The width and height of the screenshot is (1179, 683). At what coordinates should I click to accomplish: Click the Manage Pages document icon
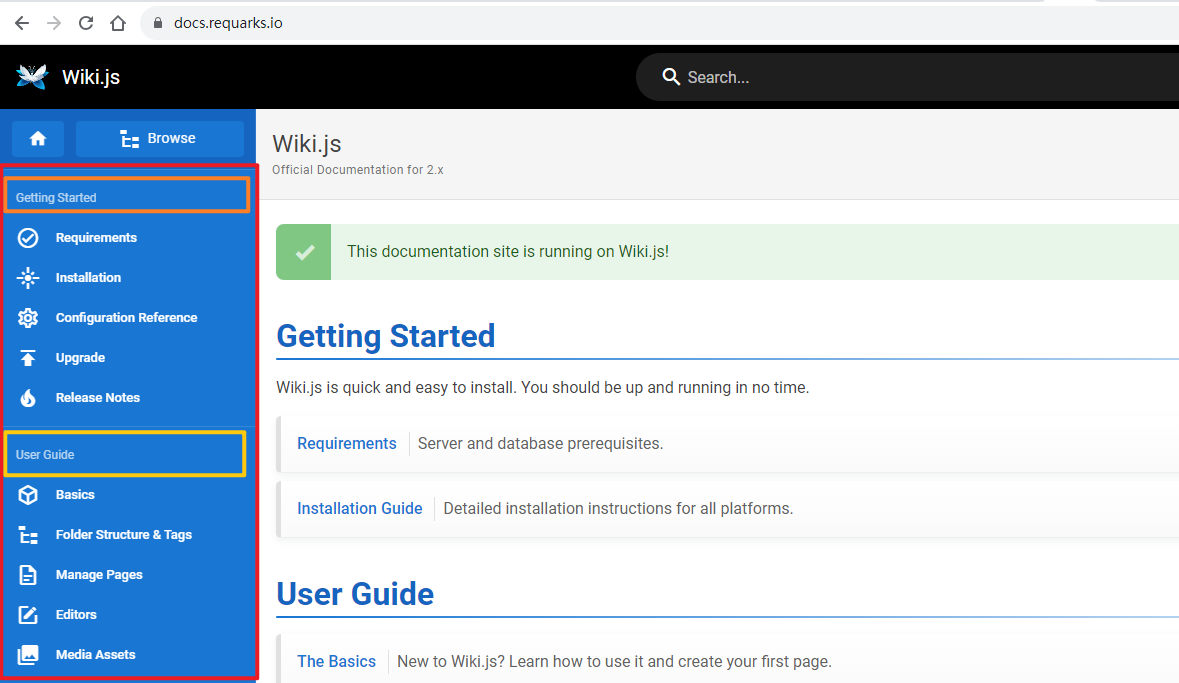coord(28,575)
